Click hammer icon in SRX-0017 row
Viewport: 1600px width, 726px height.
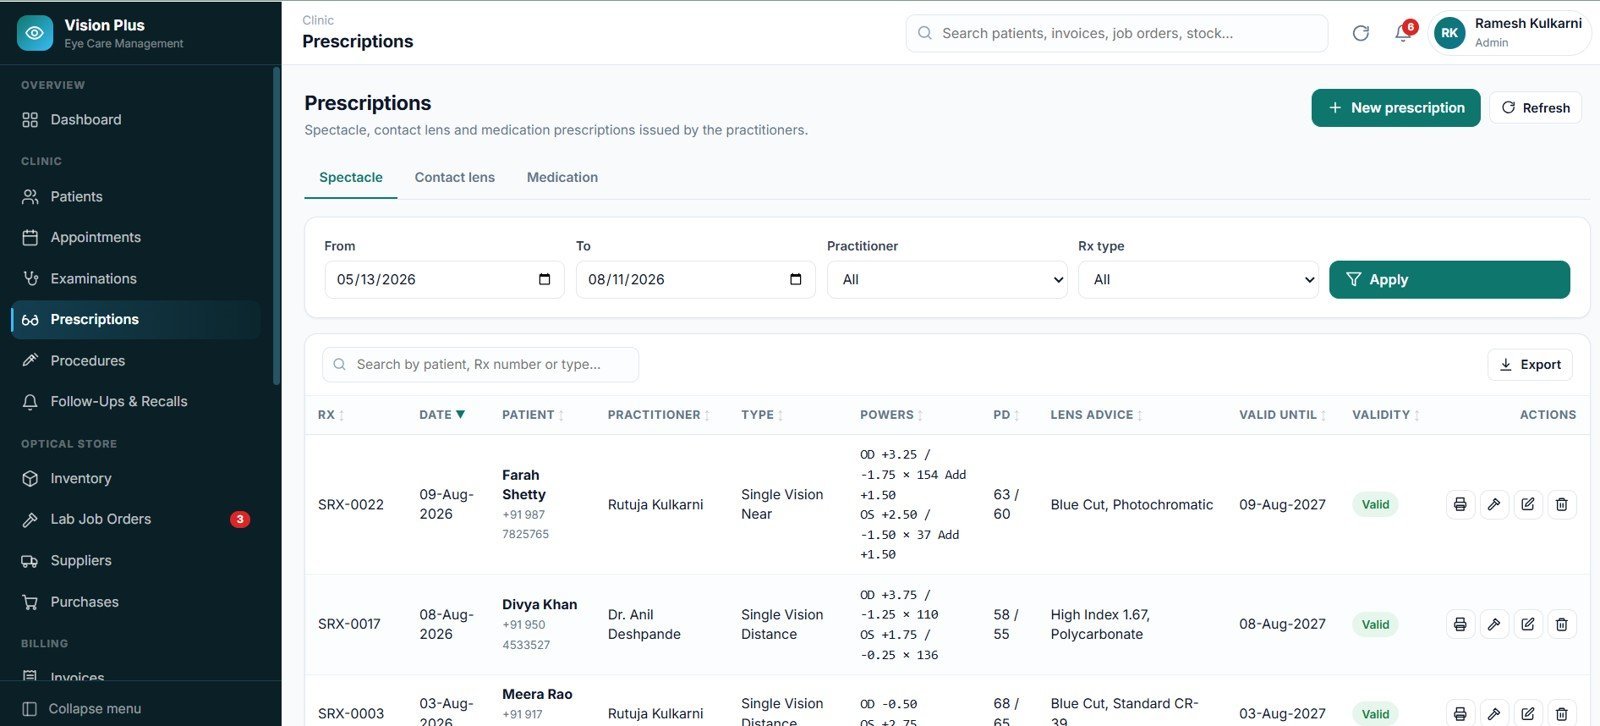click(1494, 624)
